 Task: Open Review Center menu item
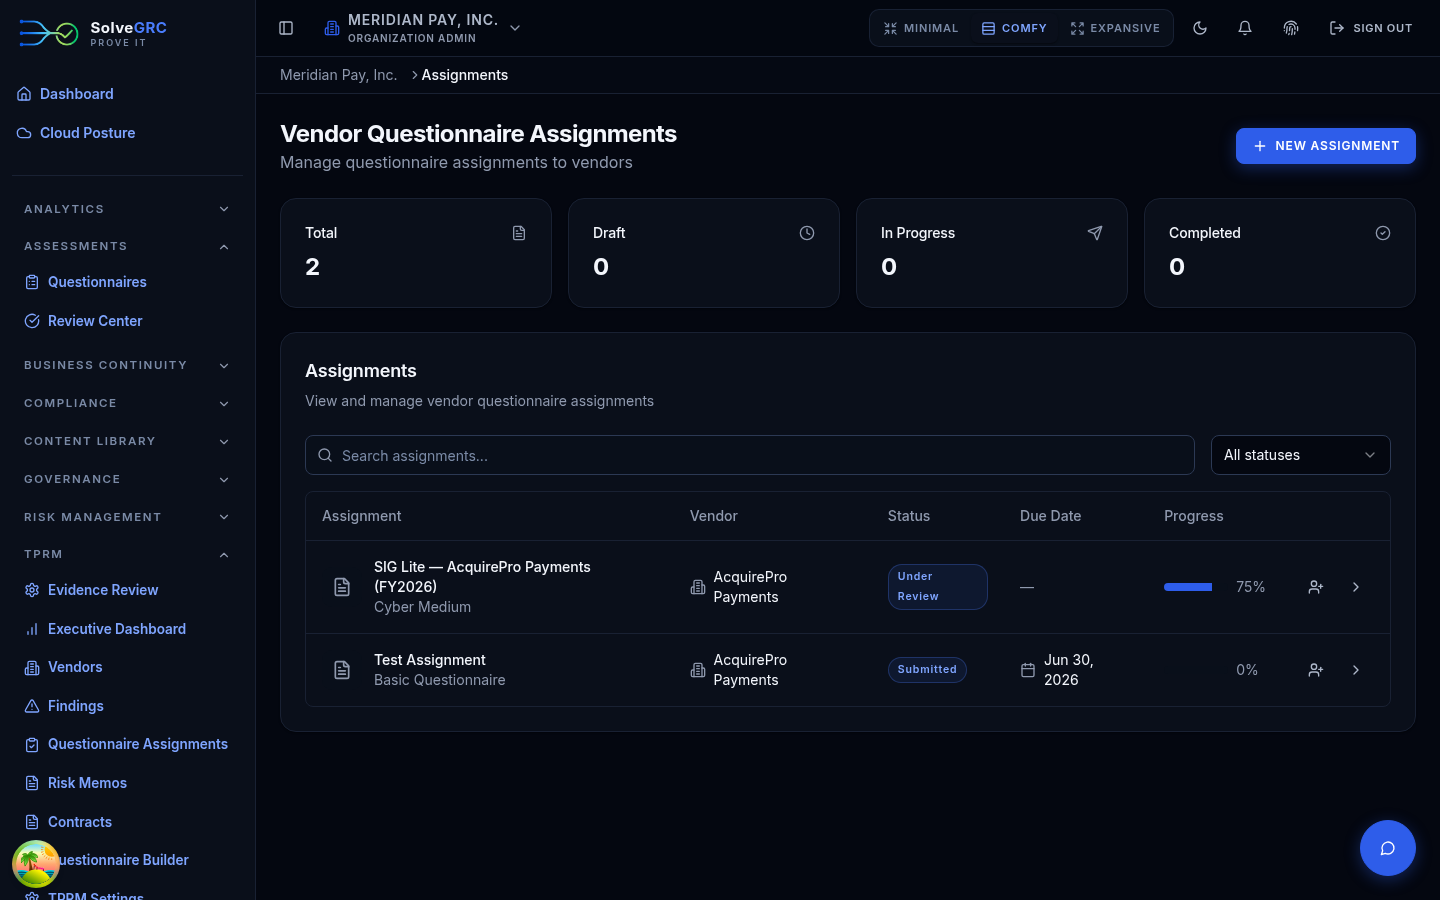[x=95, y=321]
